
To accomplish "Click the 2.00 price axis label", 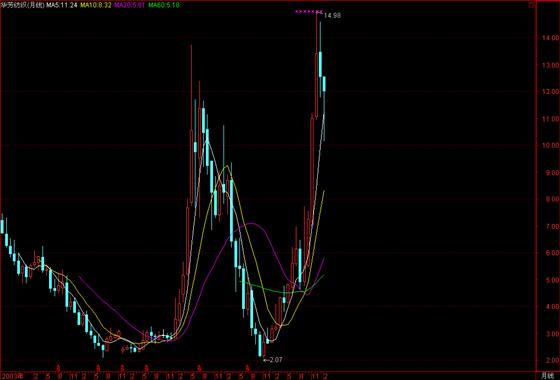I will (x=550, y=361).
